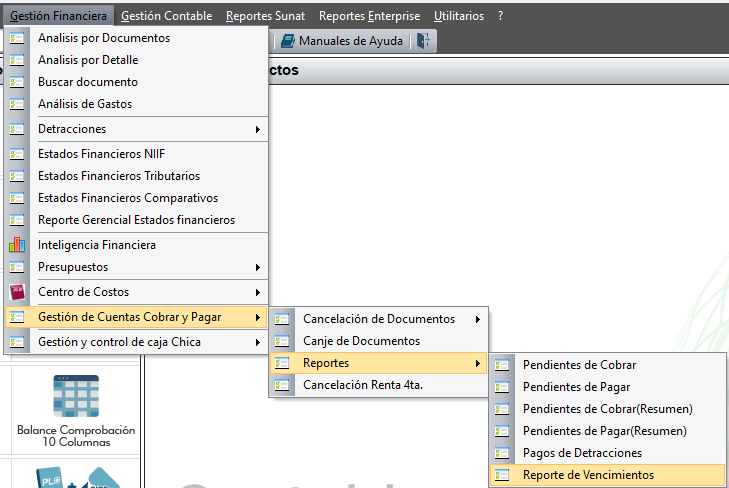Open Estados Financieros NIIF
The width and height of the screenshot is (729, 488).
[x=136, y=154]
